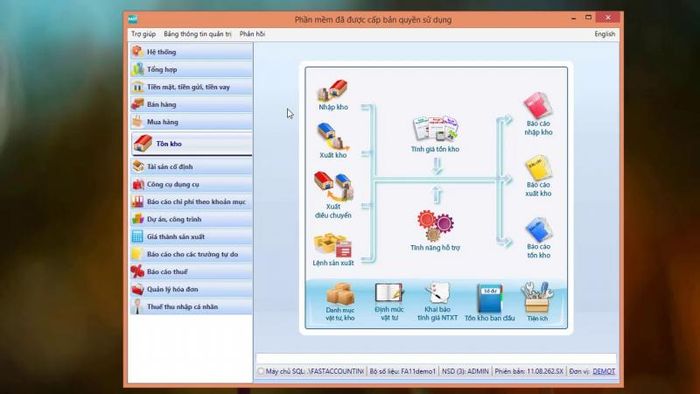Open Khai báo tính giá NTXT icon

tap(438, 293)
